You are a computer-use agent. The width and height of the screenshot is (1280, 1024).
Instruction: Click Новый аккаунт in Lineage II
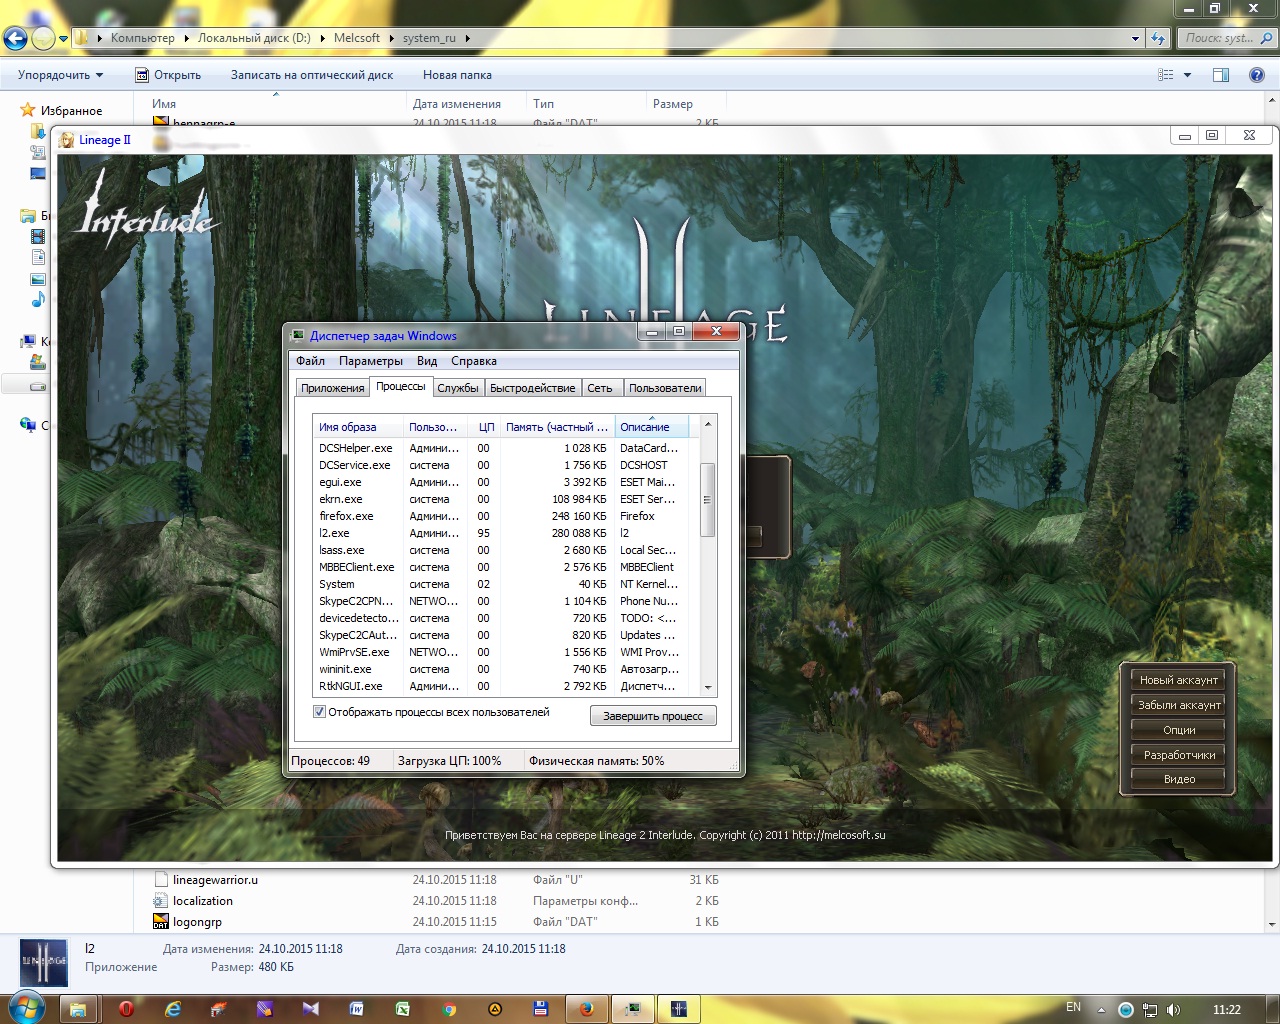coord(1179,680)
